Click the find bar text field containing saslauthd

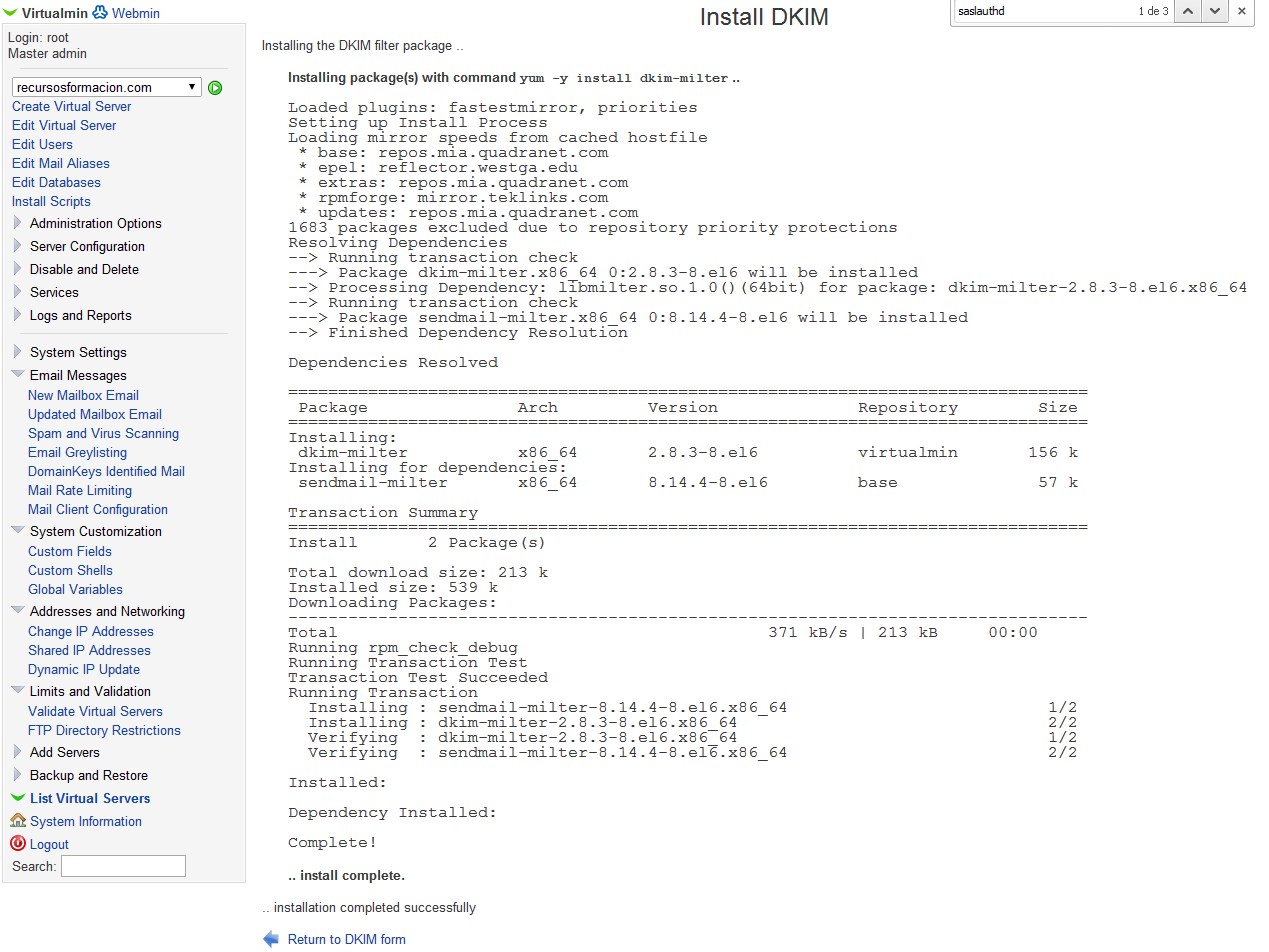click(x=1040, y=12)
